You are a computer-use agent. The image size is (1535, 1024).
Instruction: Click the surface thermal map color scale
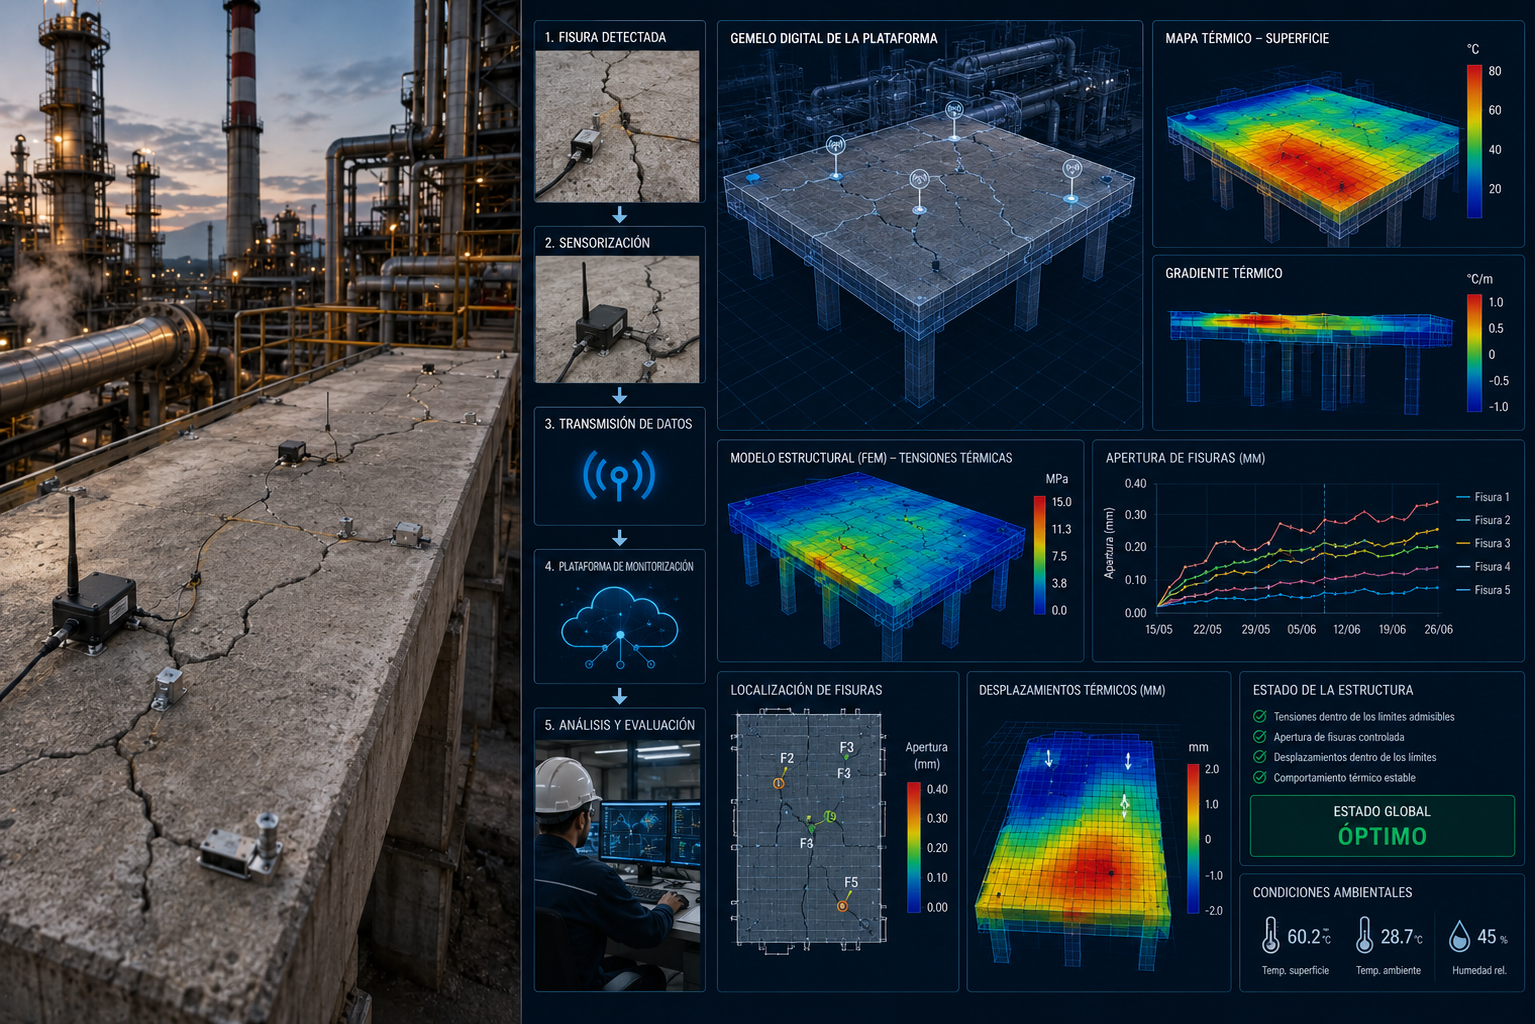(1474, 141)
